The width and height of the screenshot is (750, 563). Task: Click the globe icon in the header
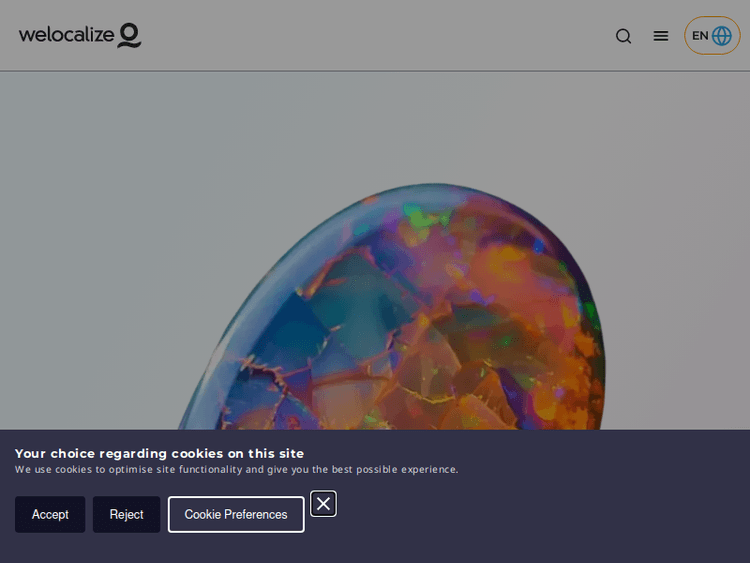pyautogui.click(x=722, y=36)
